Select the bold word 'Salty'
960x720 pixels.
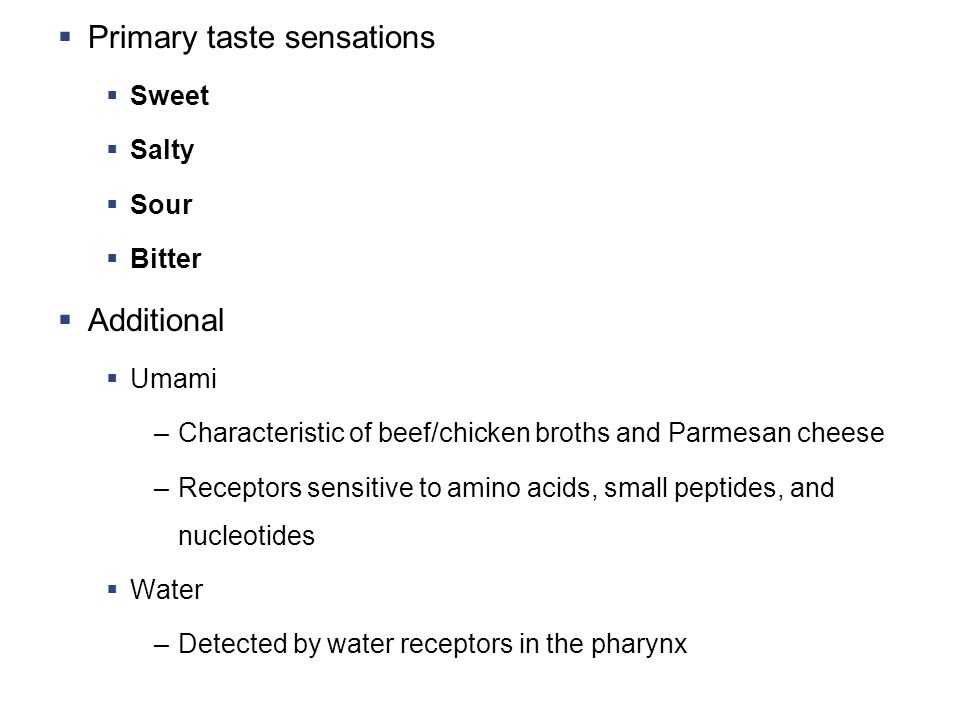162,150
